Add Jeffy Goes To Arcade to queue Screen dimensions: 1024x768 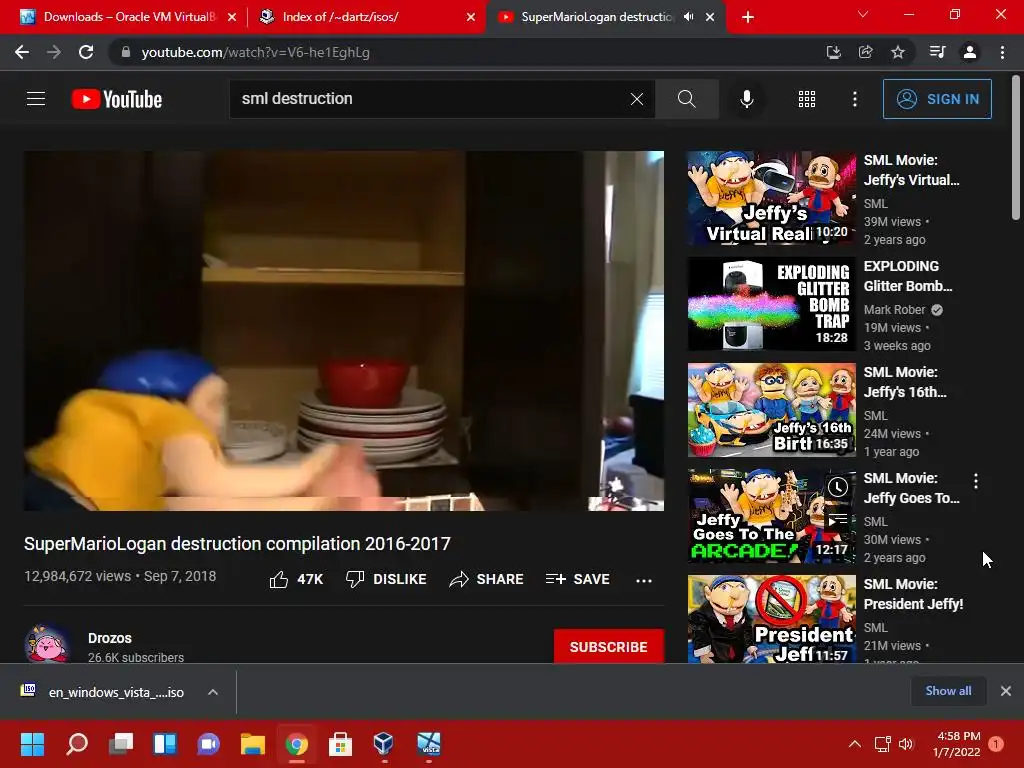[838, 520]
